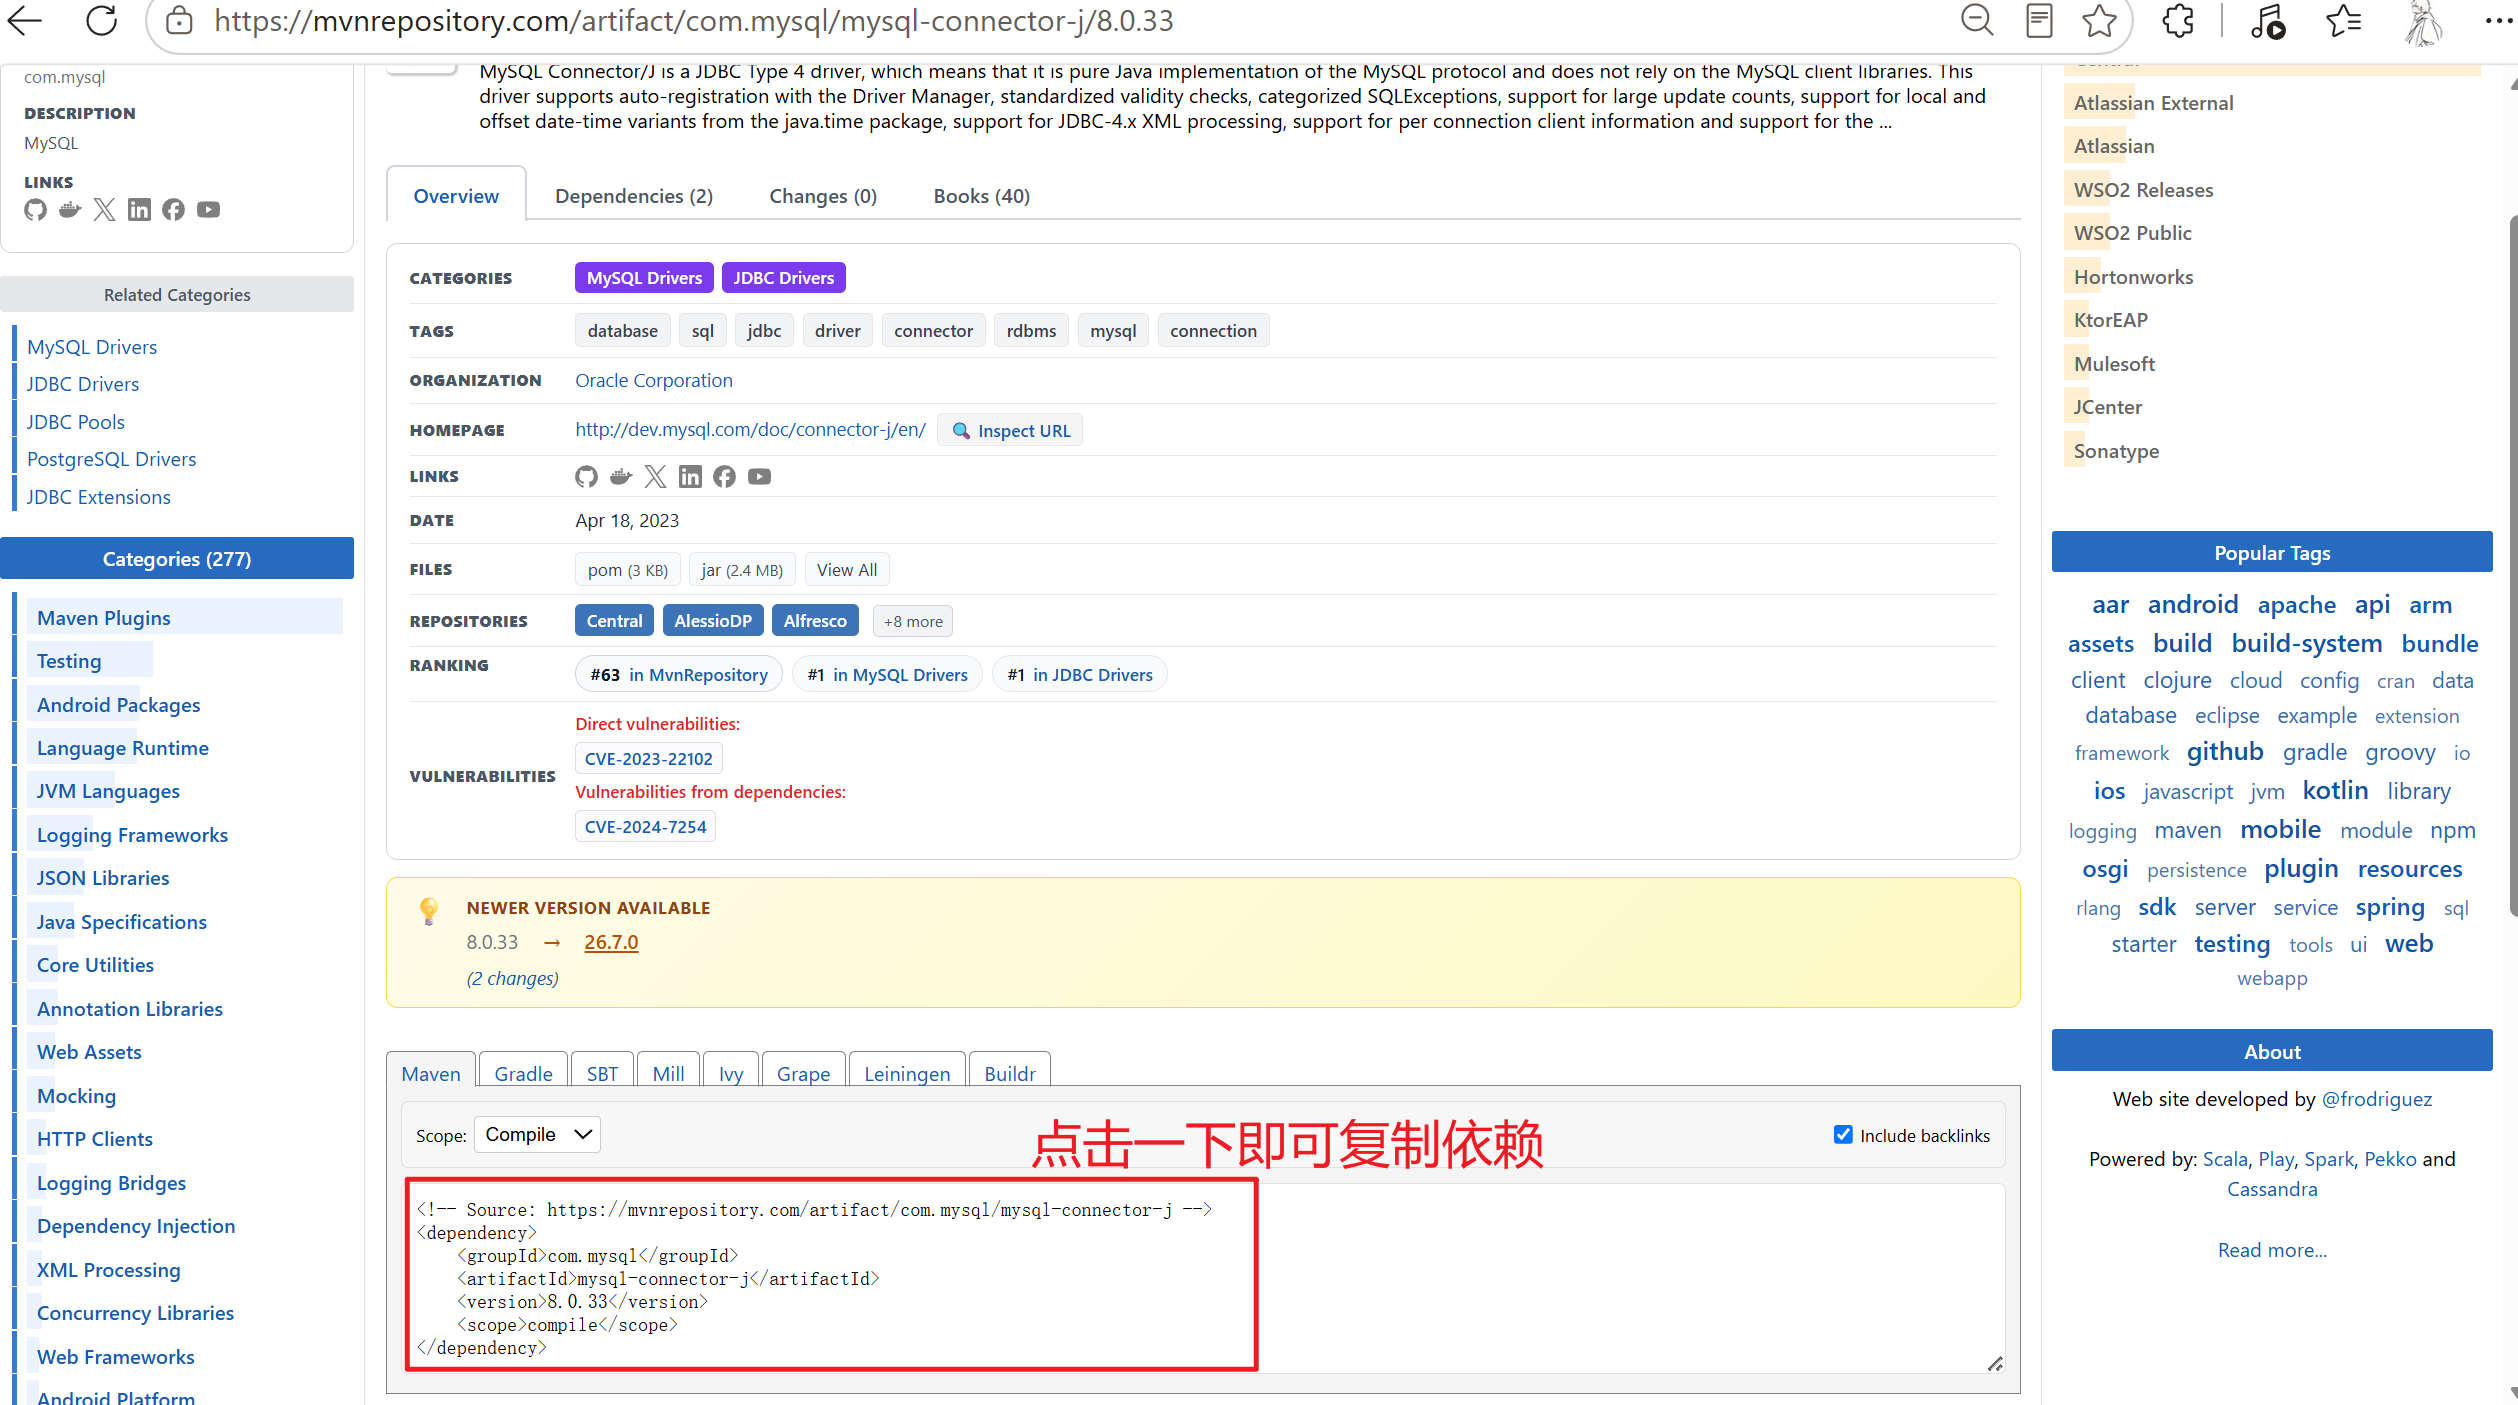Open Facebook icon in overview Links row
The height and width of the screenshot is (1405, 2518).
pos(724,476)
